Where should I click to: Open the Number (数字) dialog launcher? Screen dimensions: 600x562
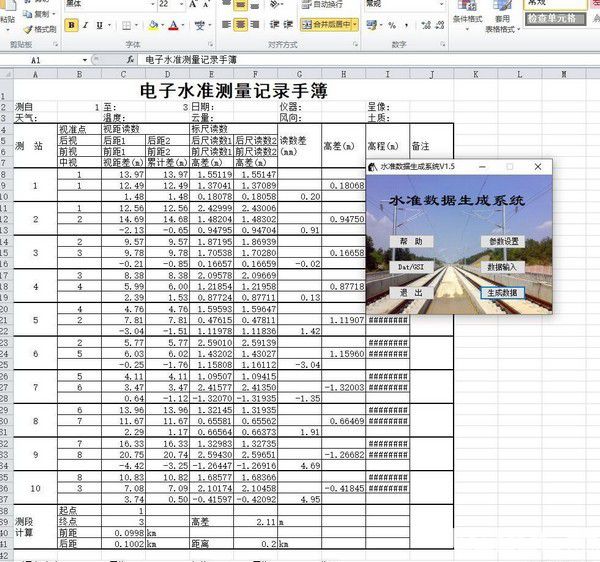443,44
